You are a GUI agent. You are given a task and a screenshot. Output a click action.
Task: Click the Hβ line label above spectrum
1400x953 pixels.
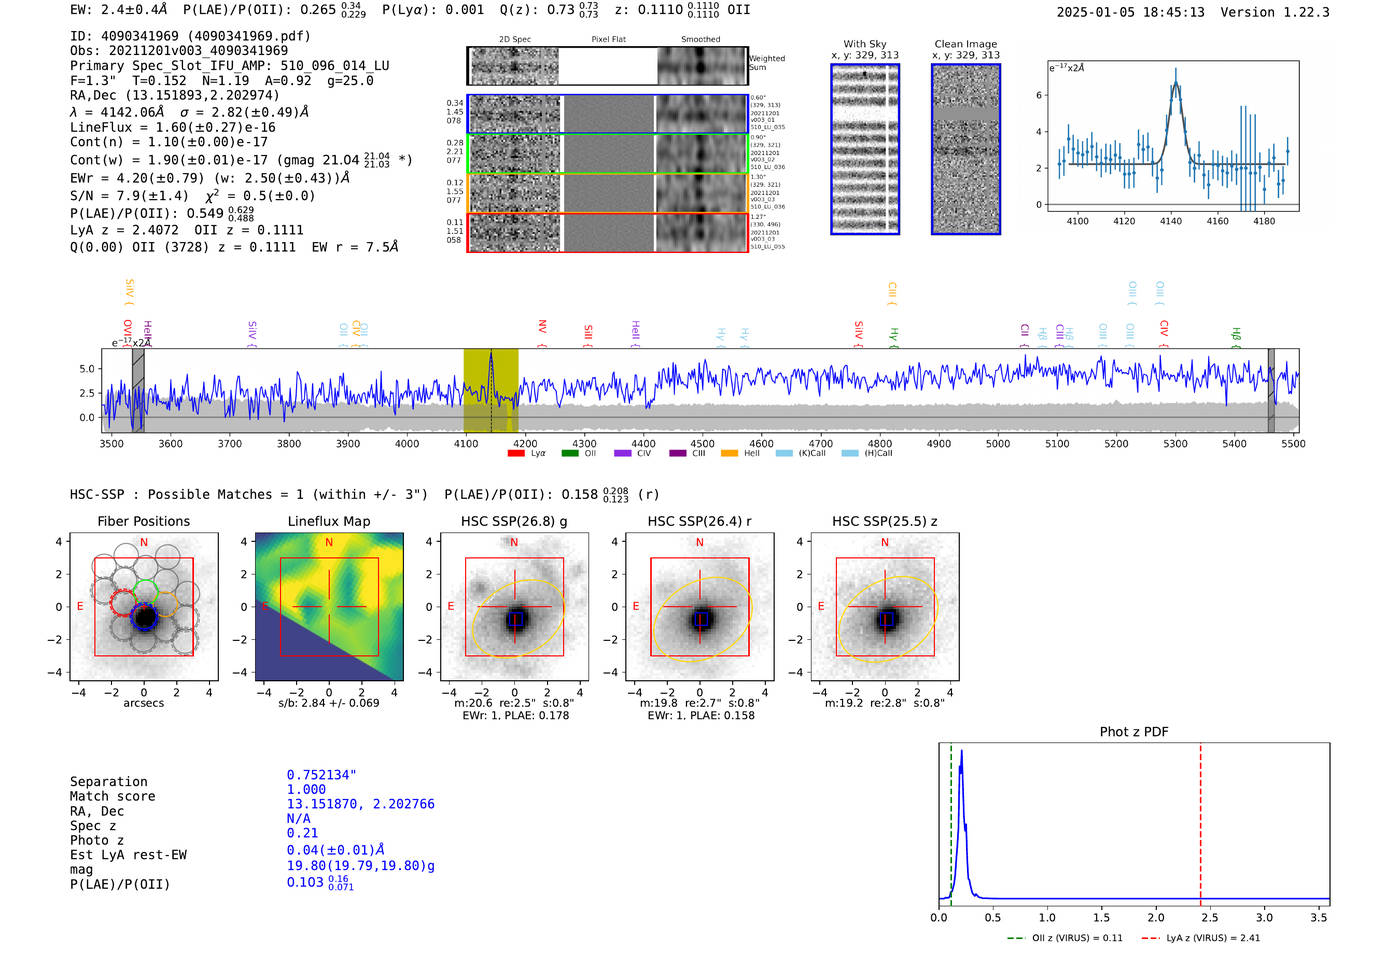click(1236, 337)
